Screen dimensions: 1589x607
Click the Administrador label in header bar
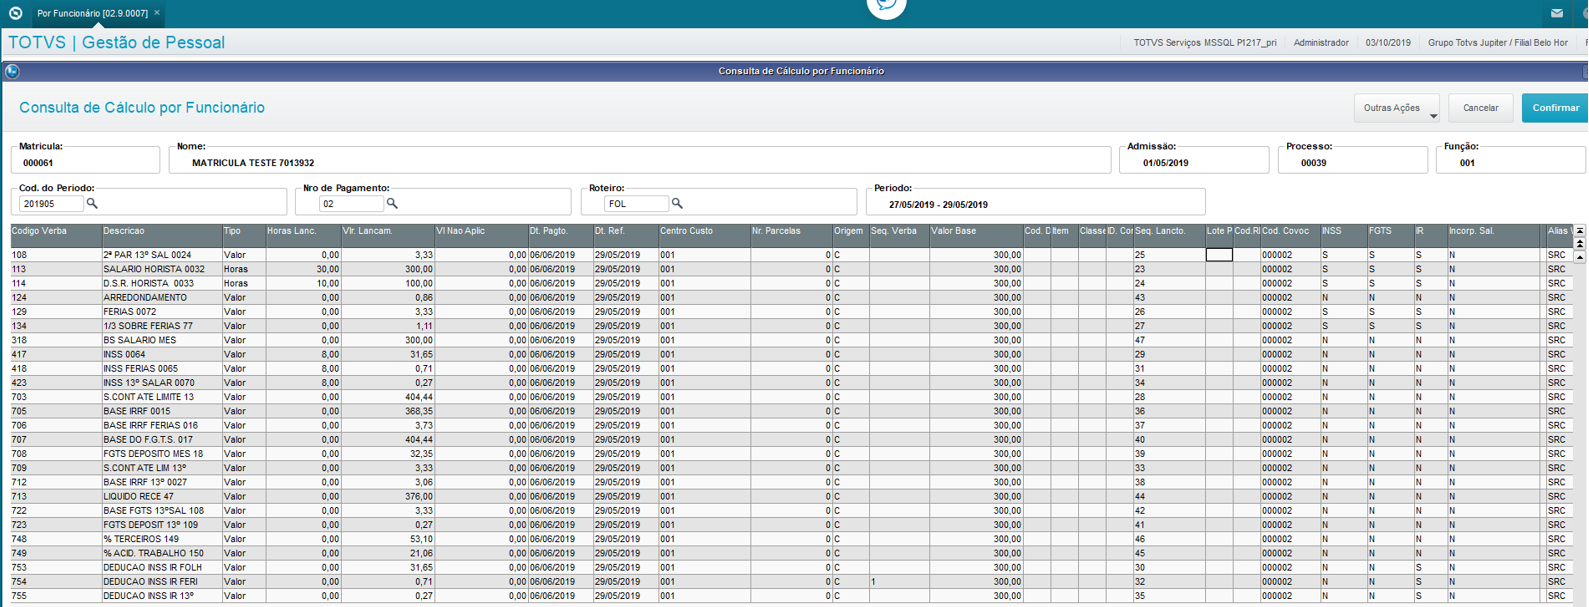(1321, 43)
